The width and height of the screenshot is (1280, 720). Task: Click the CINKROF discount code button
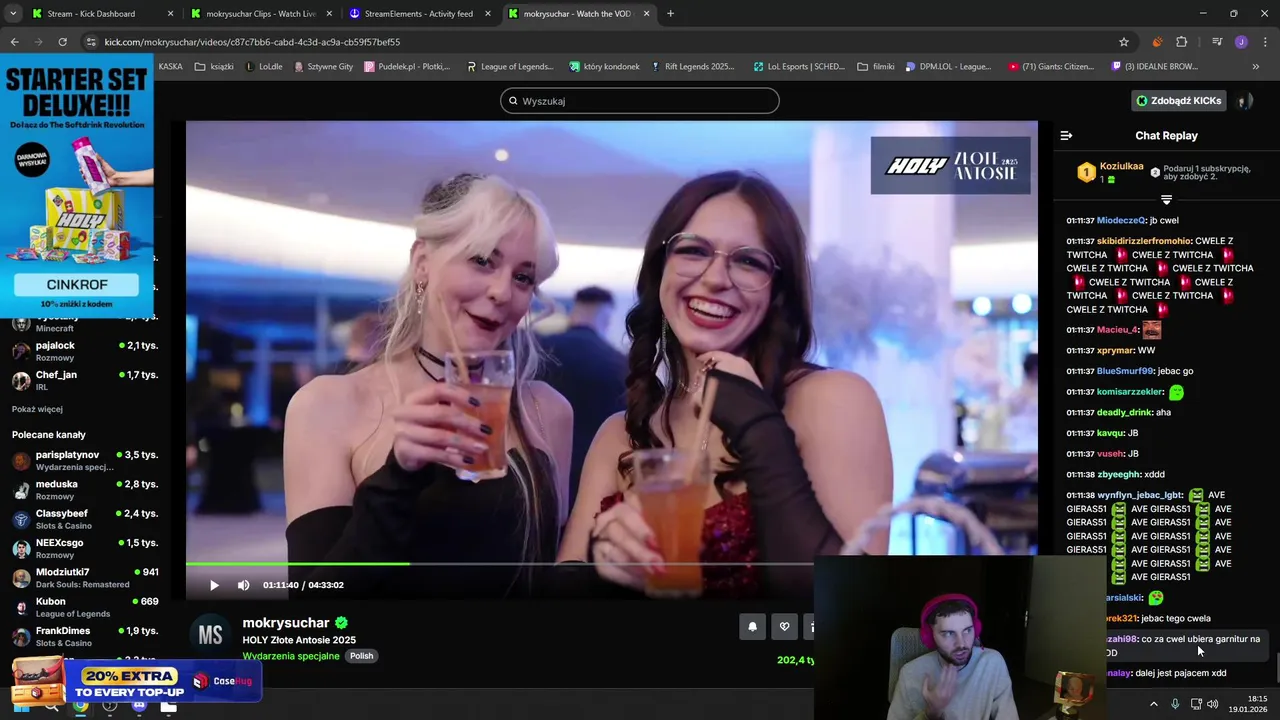click(x=77, y=285)
